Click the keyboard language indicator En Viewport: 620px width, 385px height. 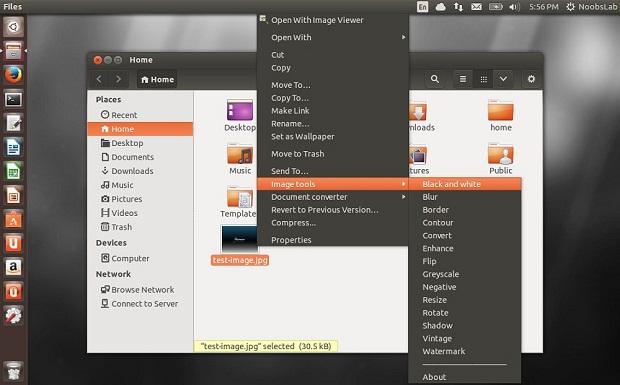click(x=422, y=7)
